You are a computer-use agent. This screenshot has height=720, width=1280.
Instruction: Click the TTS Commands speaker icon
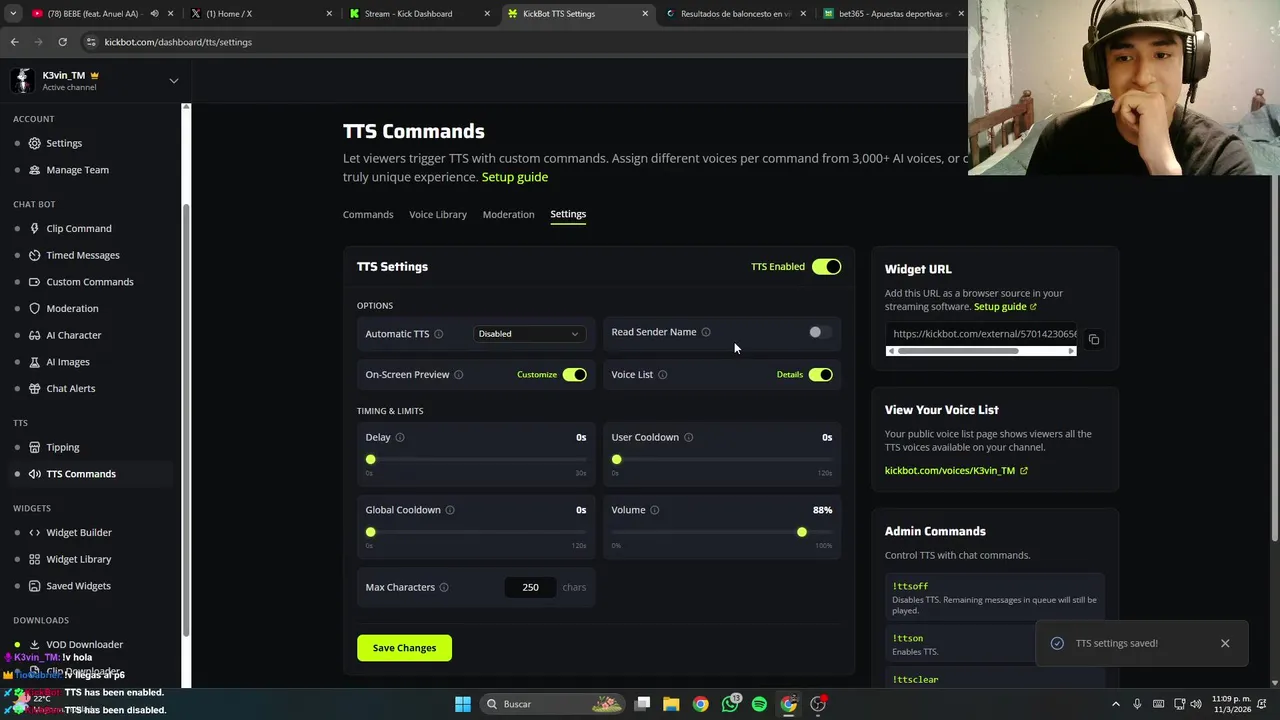34,474
